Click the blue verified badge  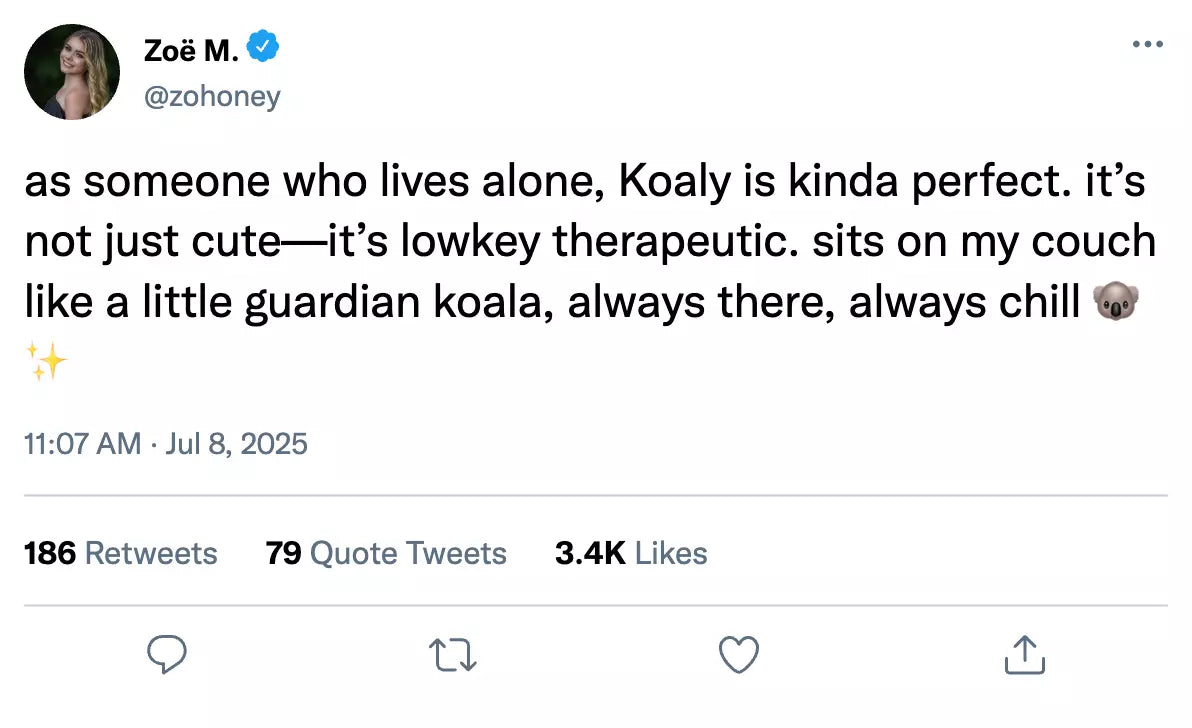(x=263, y=47)
